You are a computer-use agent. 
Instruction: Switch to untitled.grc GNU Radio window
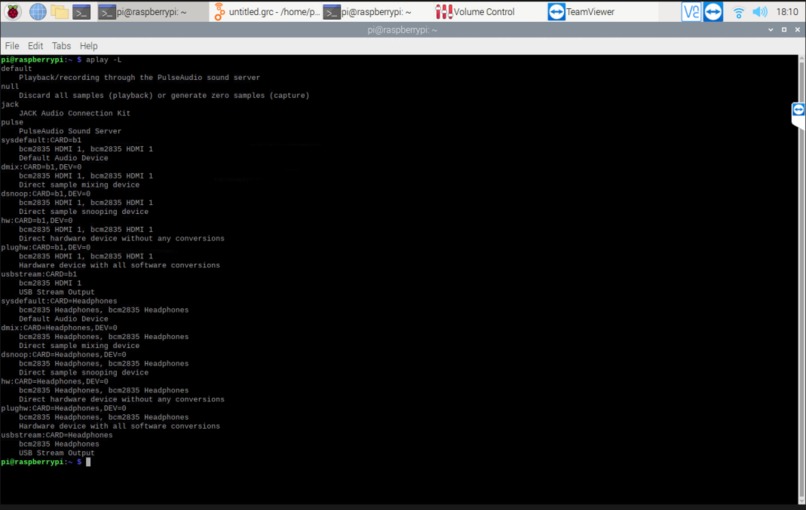pos(266,11)
